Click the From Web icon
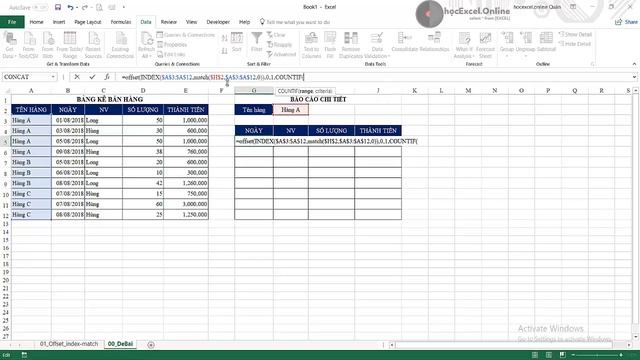This screenshot has width=640, height=360. (x=47, y=45)
